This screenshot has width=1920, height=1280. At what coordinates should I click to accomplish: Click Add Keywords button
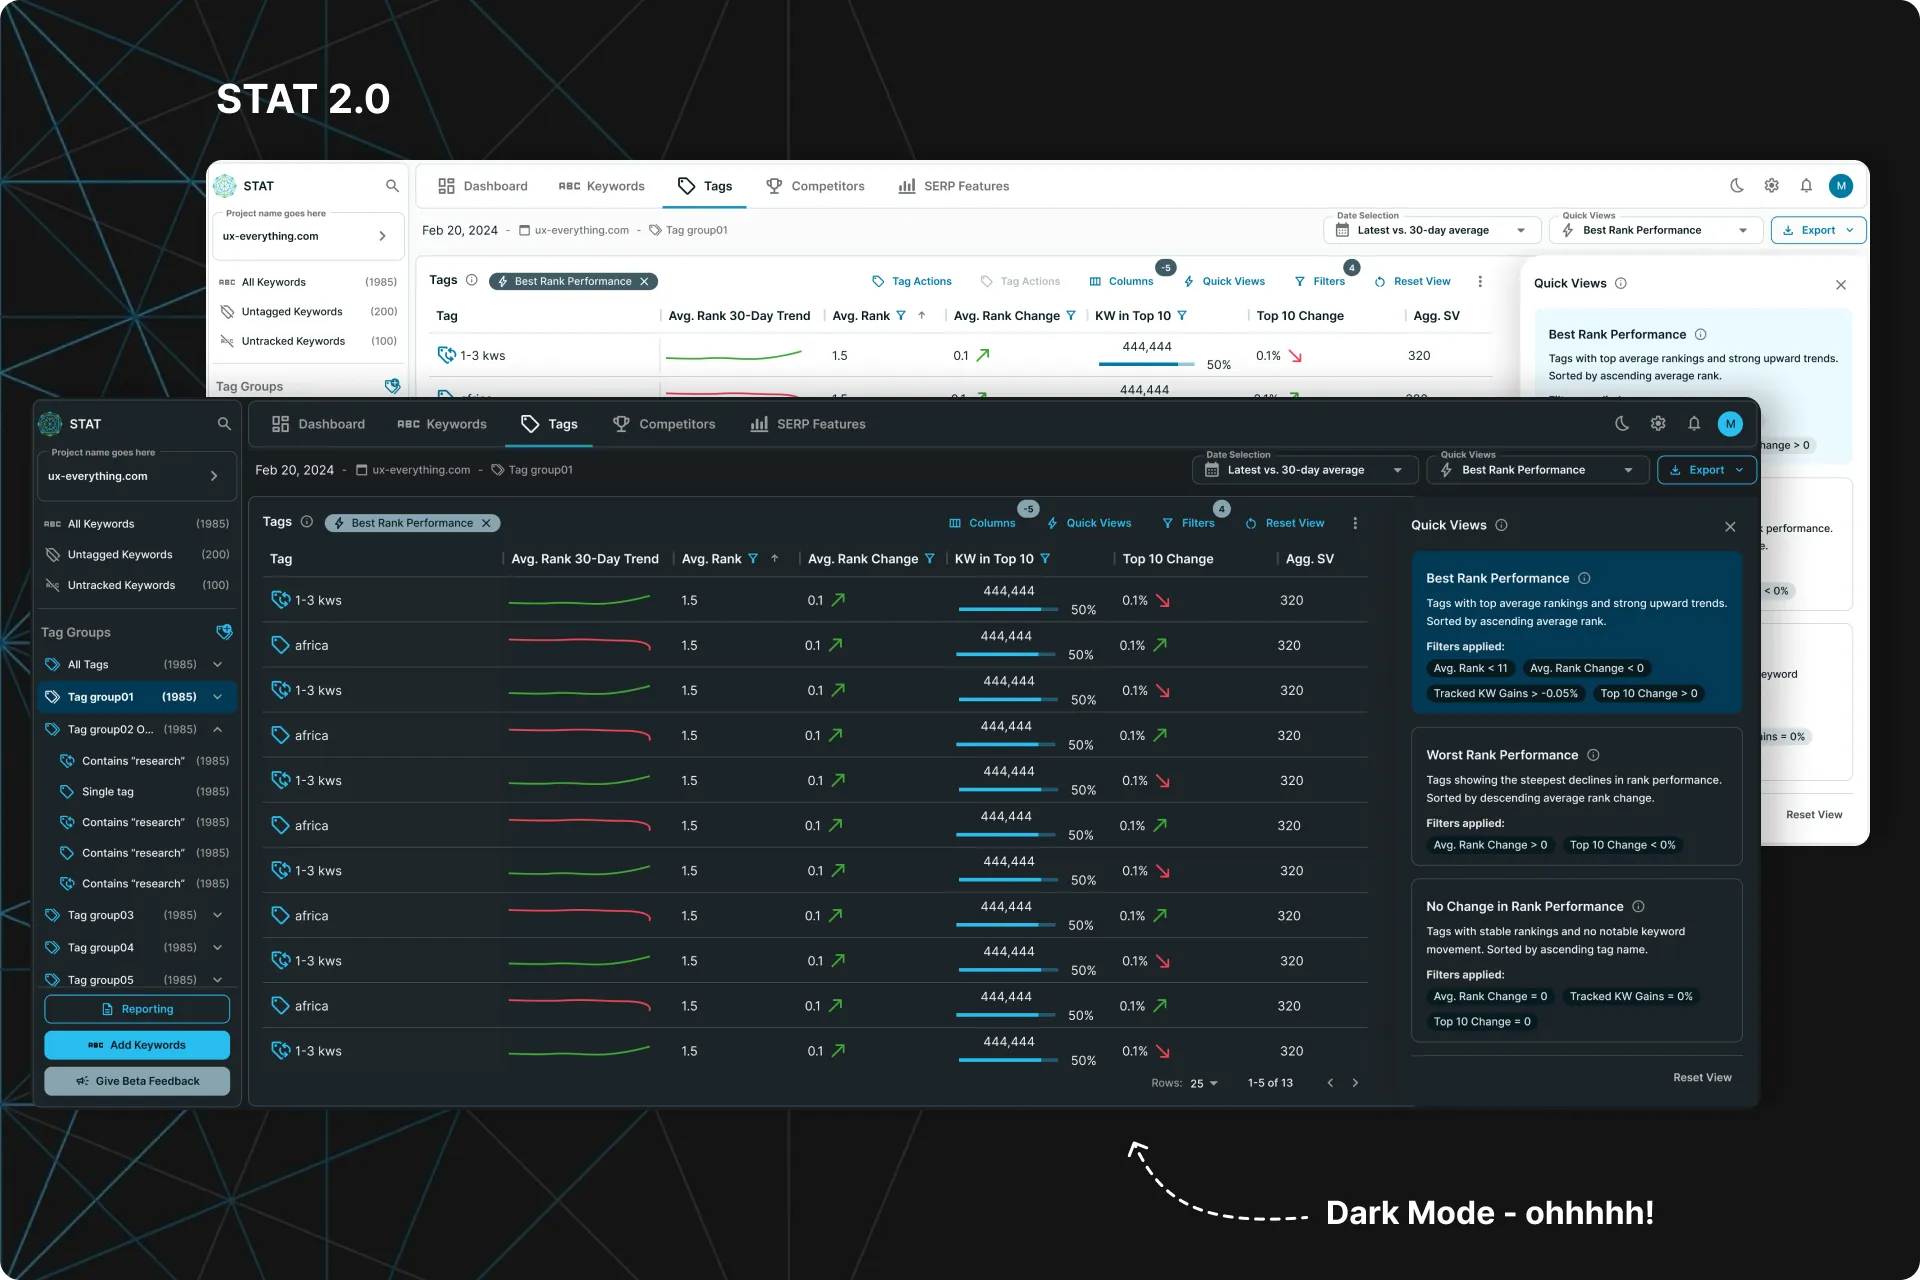click(x=137, y=1045)
